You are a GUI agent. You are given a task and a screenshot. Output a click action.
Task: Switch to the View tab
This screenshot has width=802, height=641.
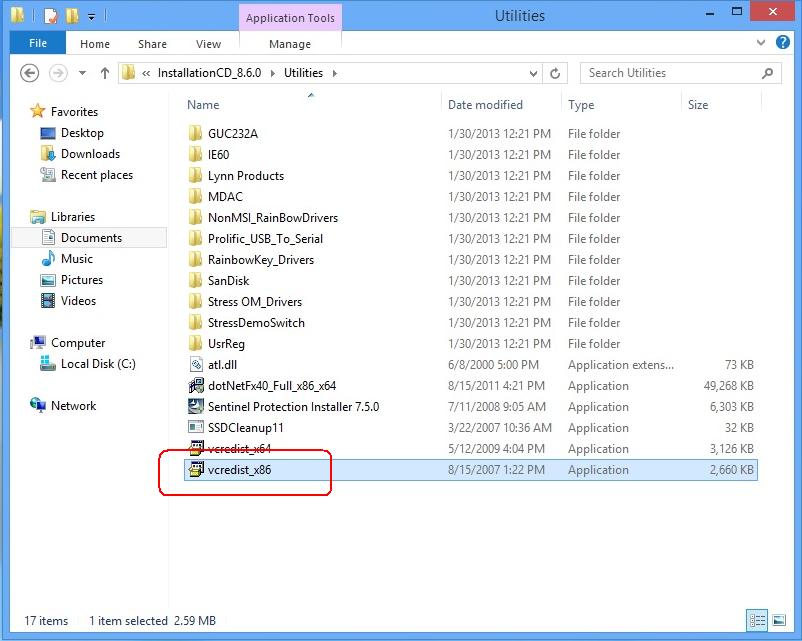[208, 43]
